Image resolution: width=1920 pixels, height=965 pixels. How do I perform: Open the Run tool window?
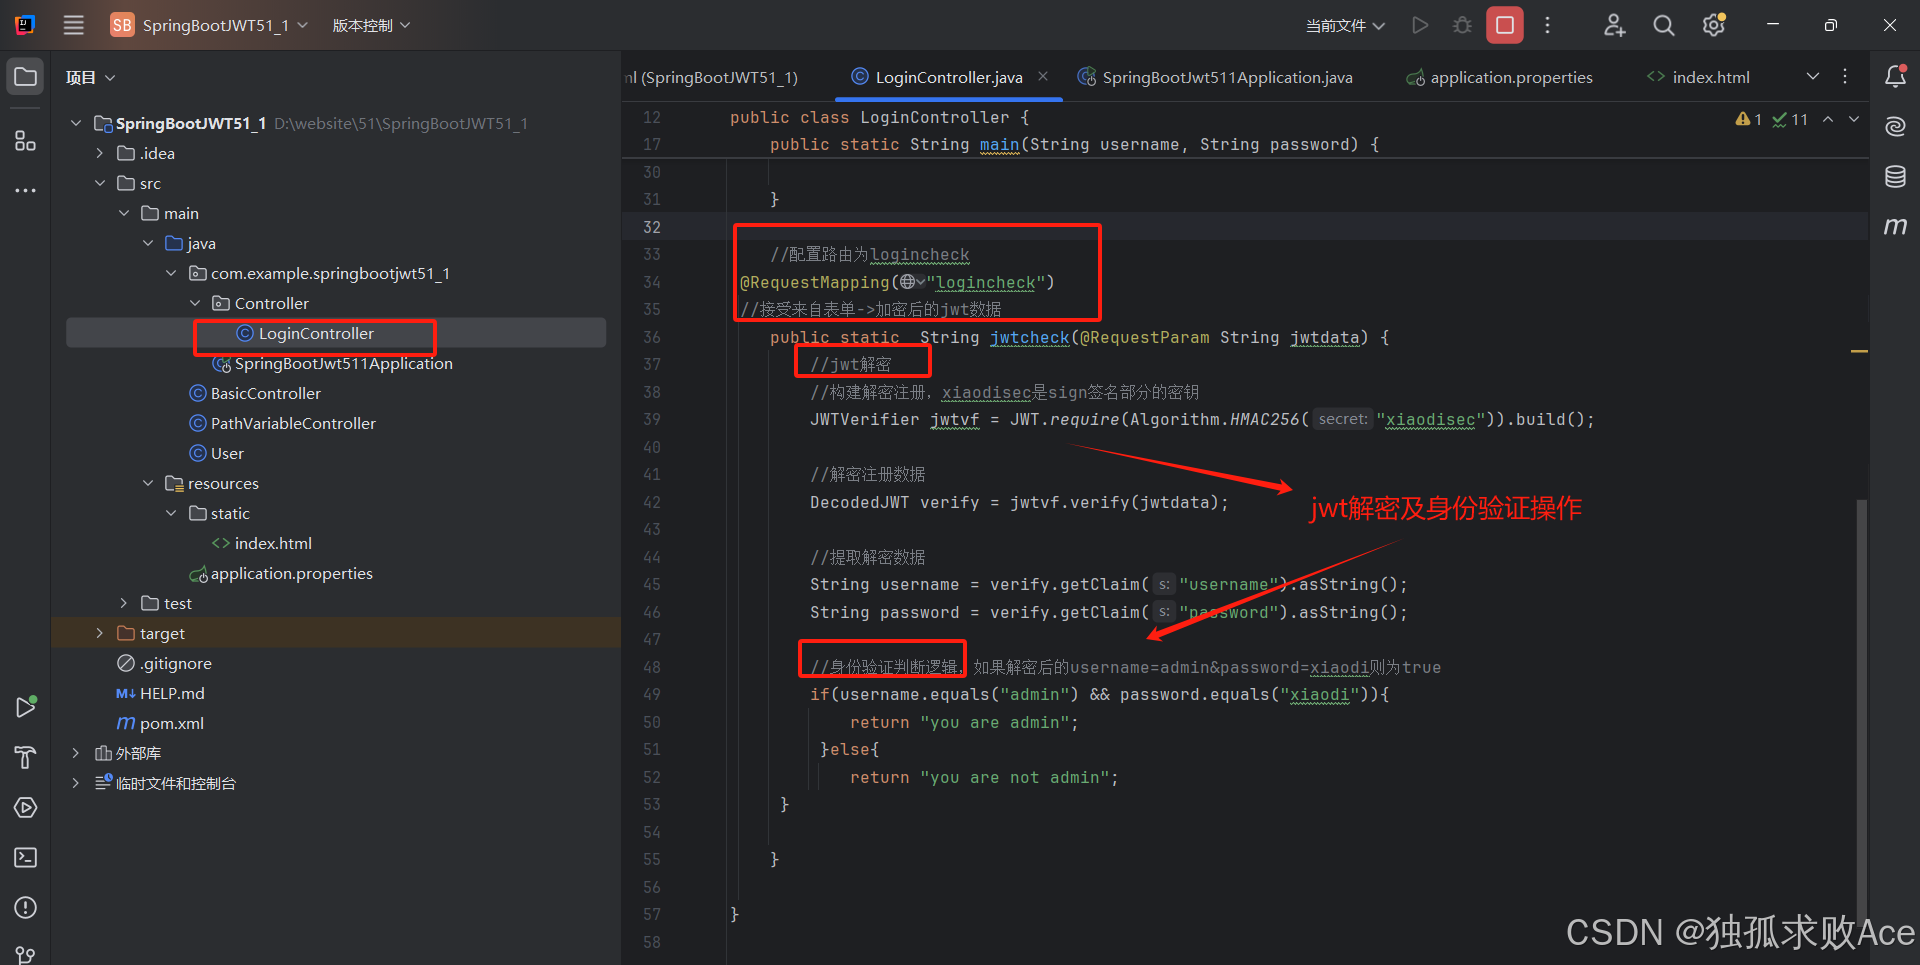(x=26, y=707)
